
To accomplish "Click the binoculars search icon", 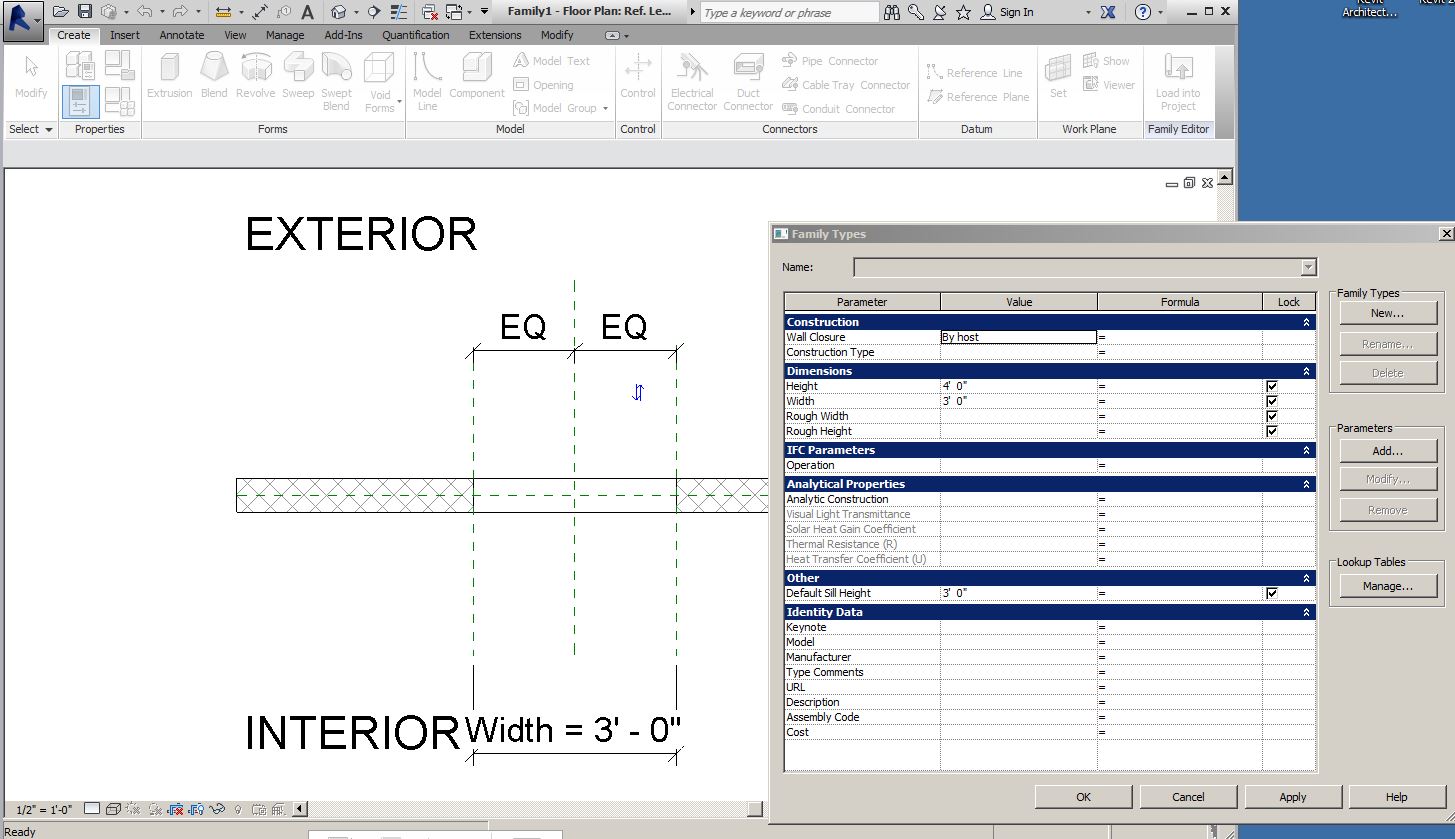I will tap(894, 12).
